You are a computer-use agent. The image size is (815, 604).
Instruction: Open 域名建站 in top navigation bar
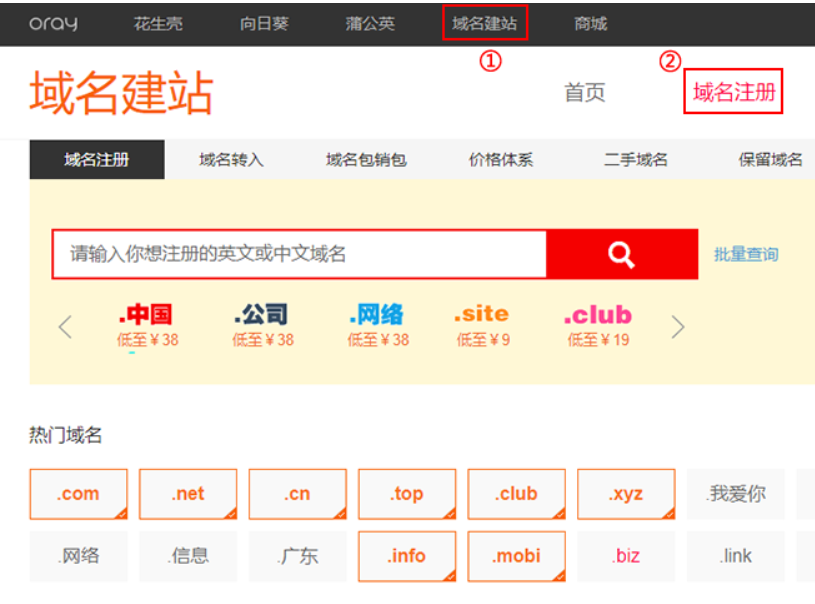(484, 23)
